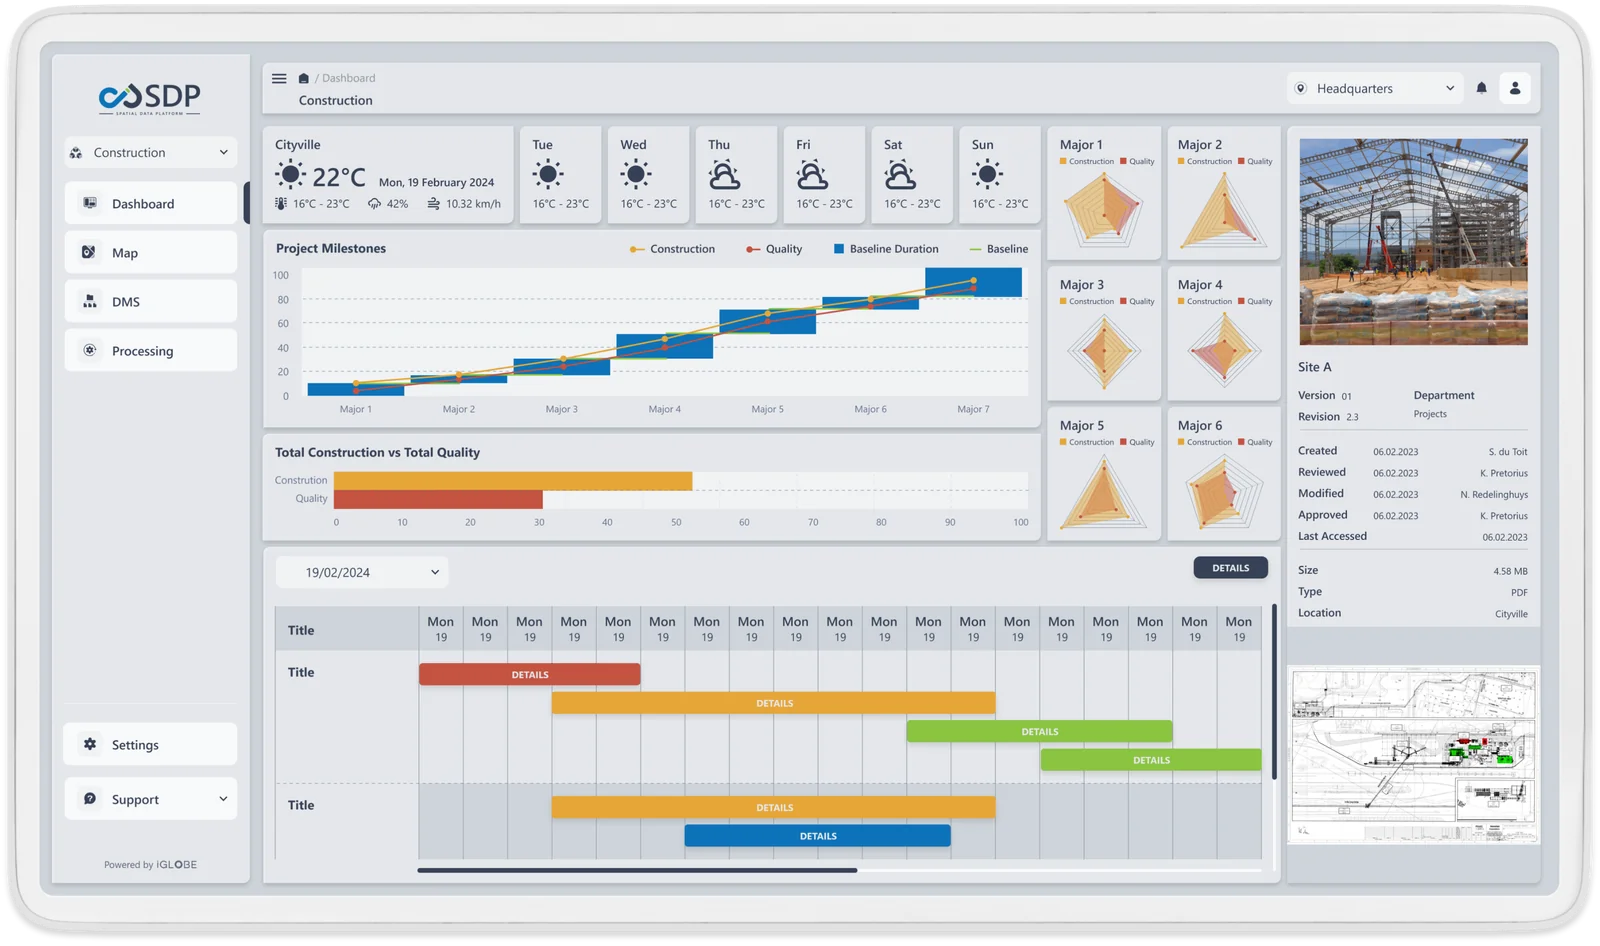Expand the Headquarters location dropdown
Viewport: 1600px width, 946px height.
pyautogui.click(x=1374, y=88)
